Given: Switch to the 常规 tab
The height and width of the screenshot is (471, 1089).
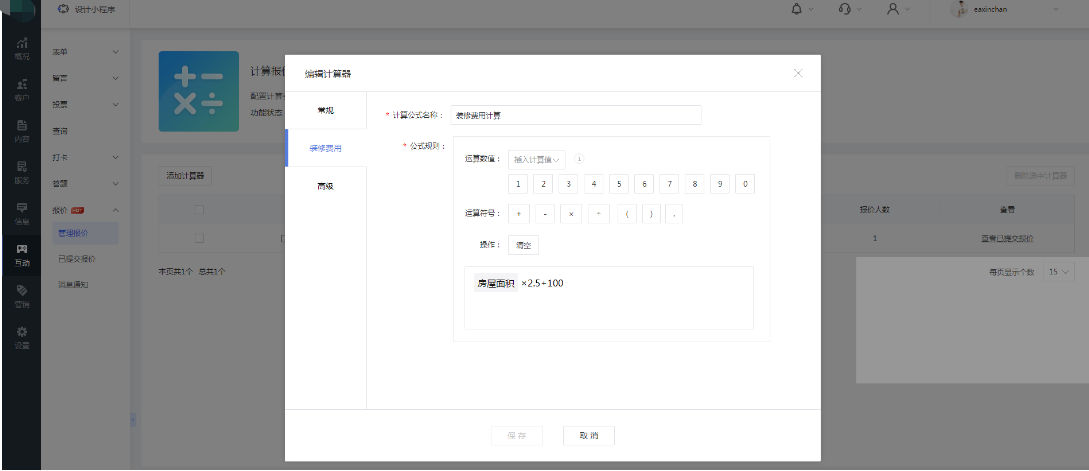Looking at the screenshot, I should (325, 109).
